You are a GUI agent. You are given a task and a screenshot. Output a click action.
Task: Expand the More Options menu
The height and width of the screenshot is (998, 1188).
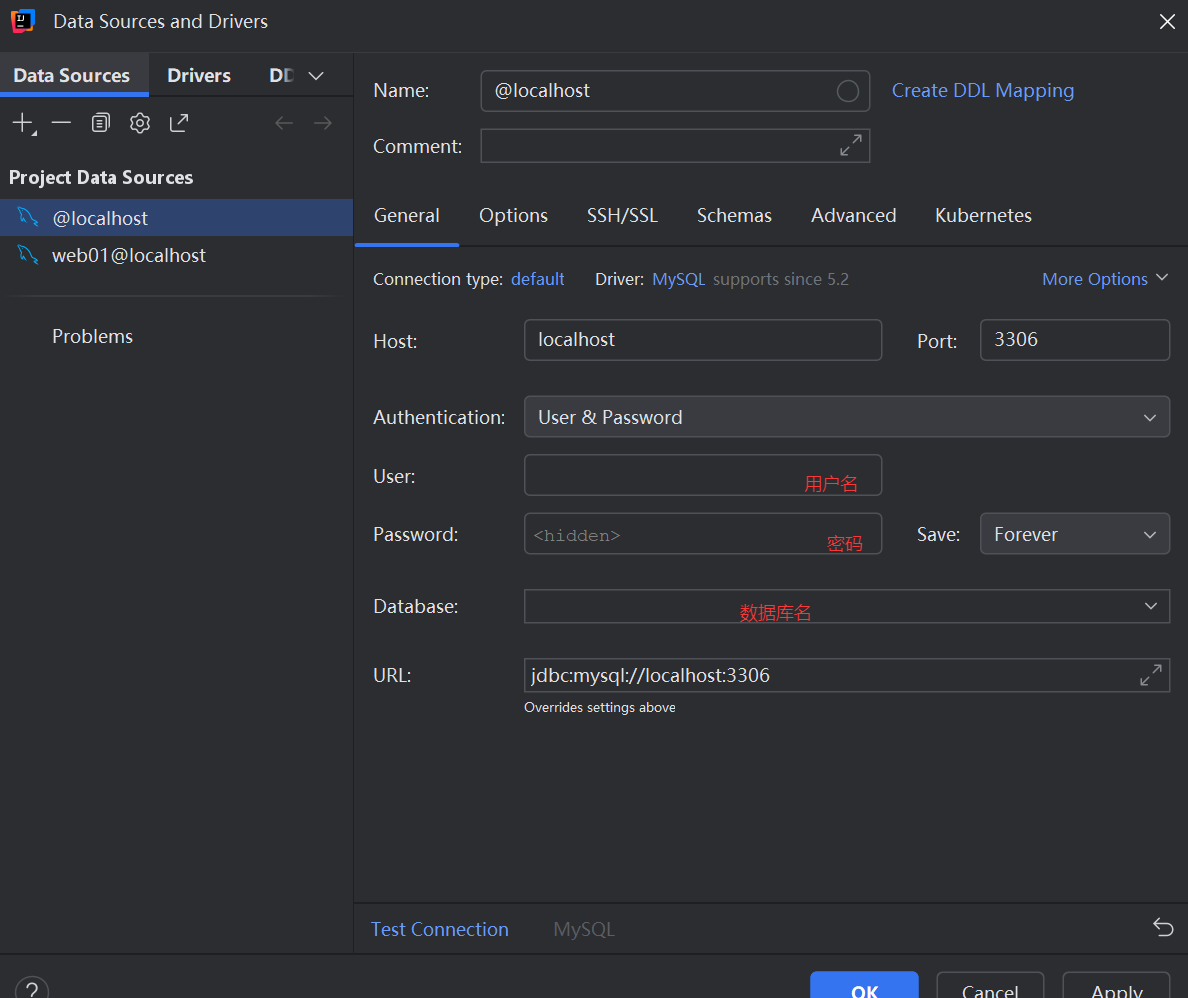tap(1105, 279)
